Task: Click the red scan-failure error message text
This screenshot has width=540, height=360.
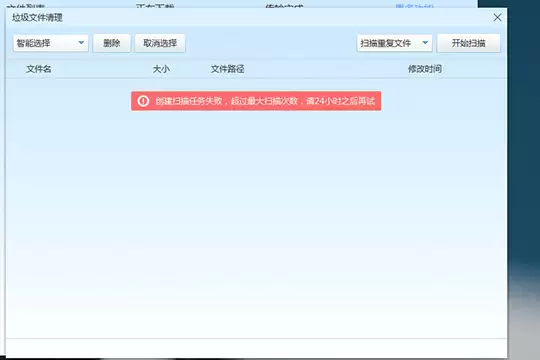Action: coord(265,101)
